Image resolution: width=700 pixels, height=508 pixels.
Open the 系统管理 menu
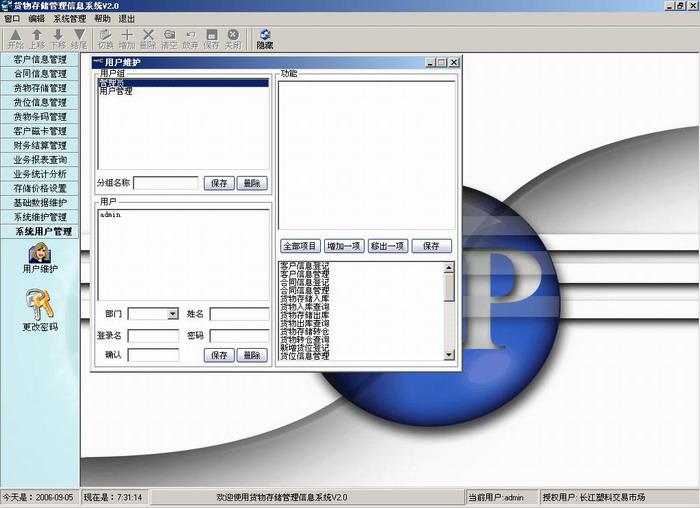click(69, 18)
